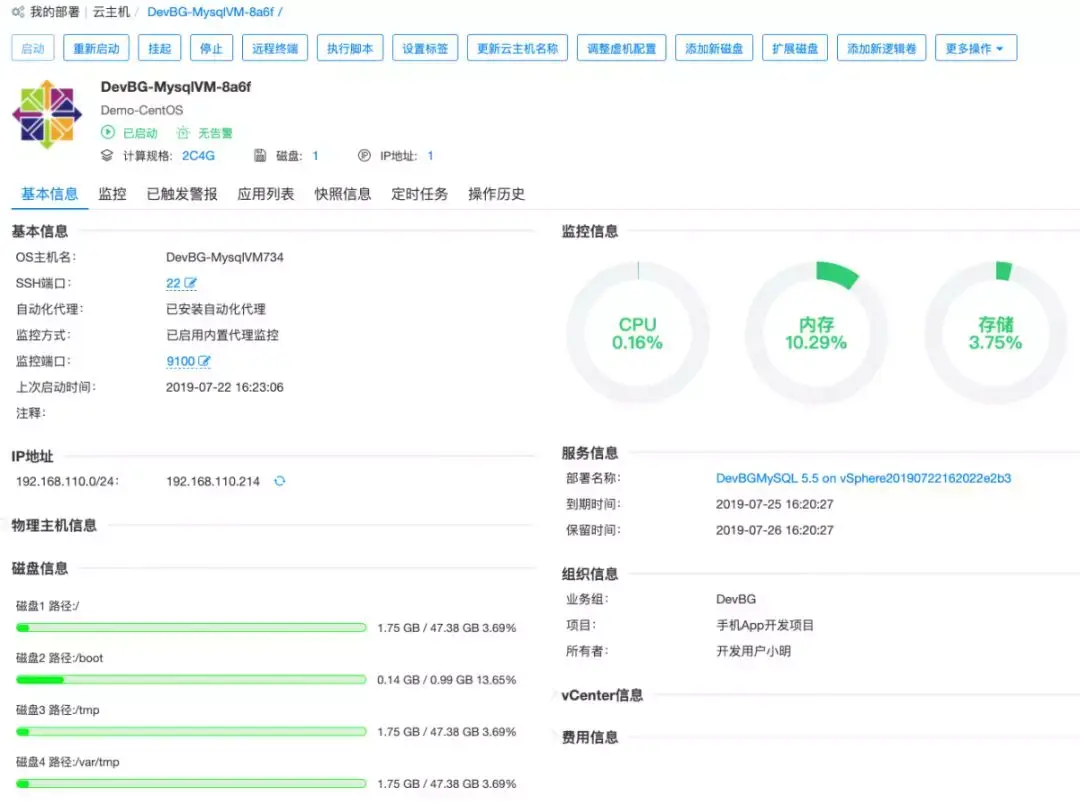1080x805 pixels.
Task: Edit monitoring port 9100 via pencil icon
Action: [x=203, y=361]
